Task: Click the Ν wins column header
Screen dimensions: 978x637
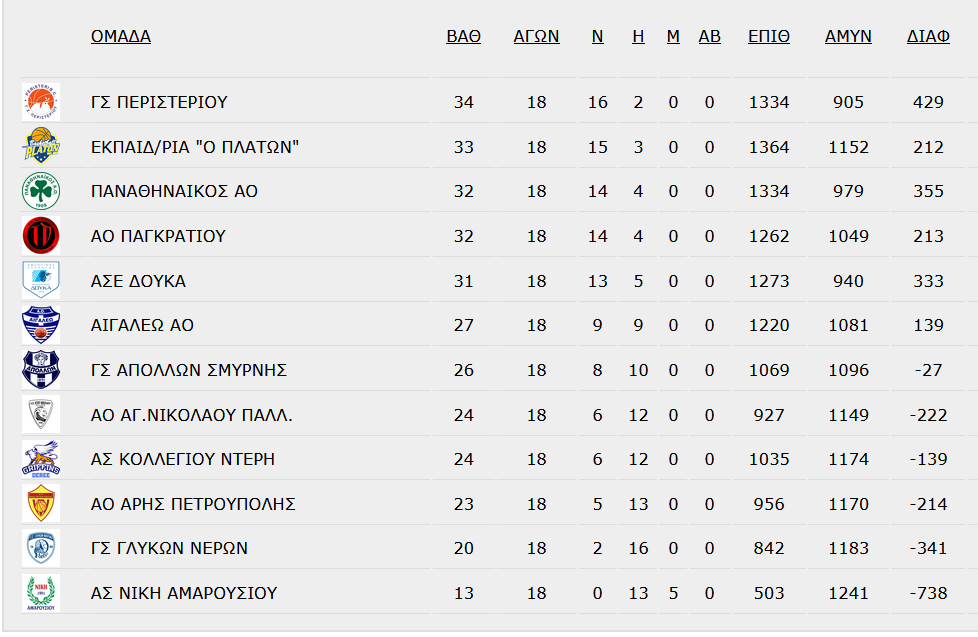Action: (x=598, y=36)
